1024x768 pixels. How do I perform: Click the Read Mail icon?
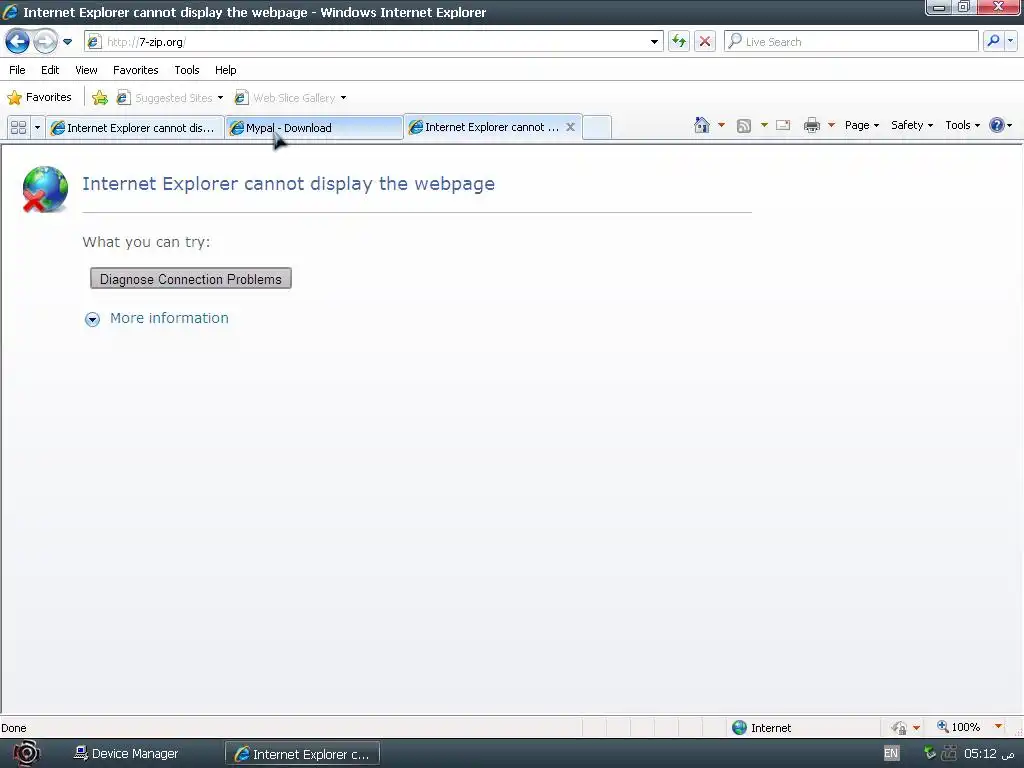tap(783, 125)
